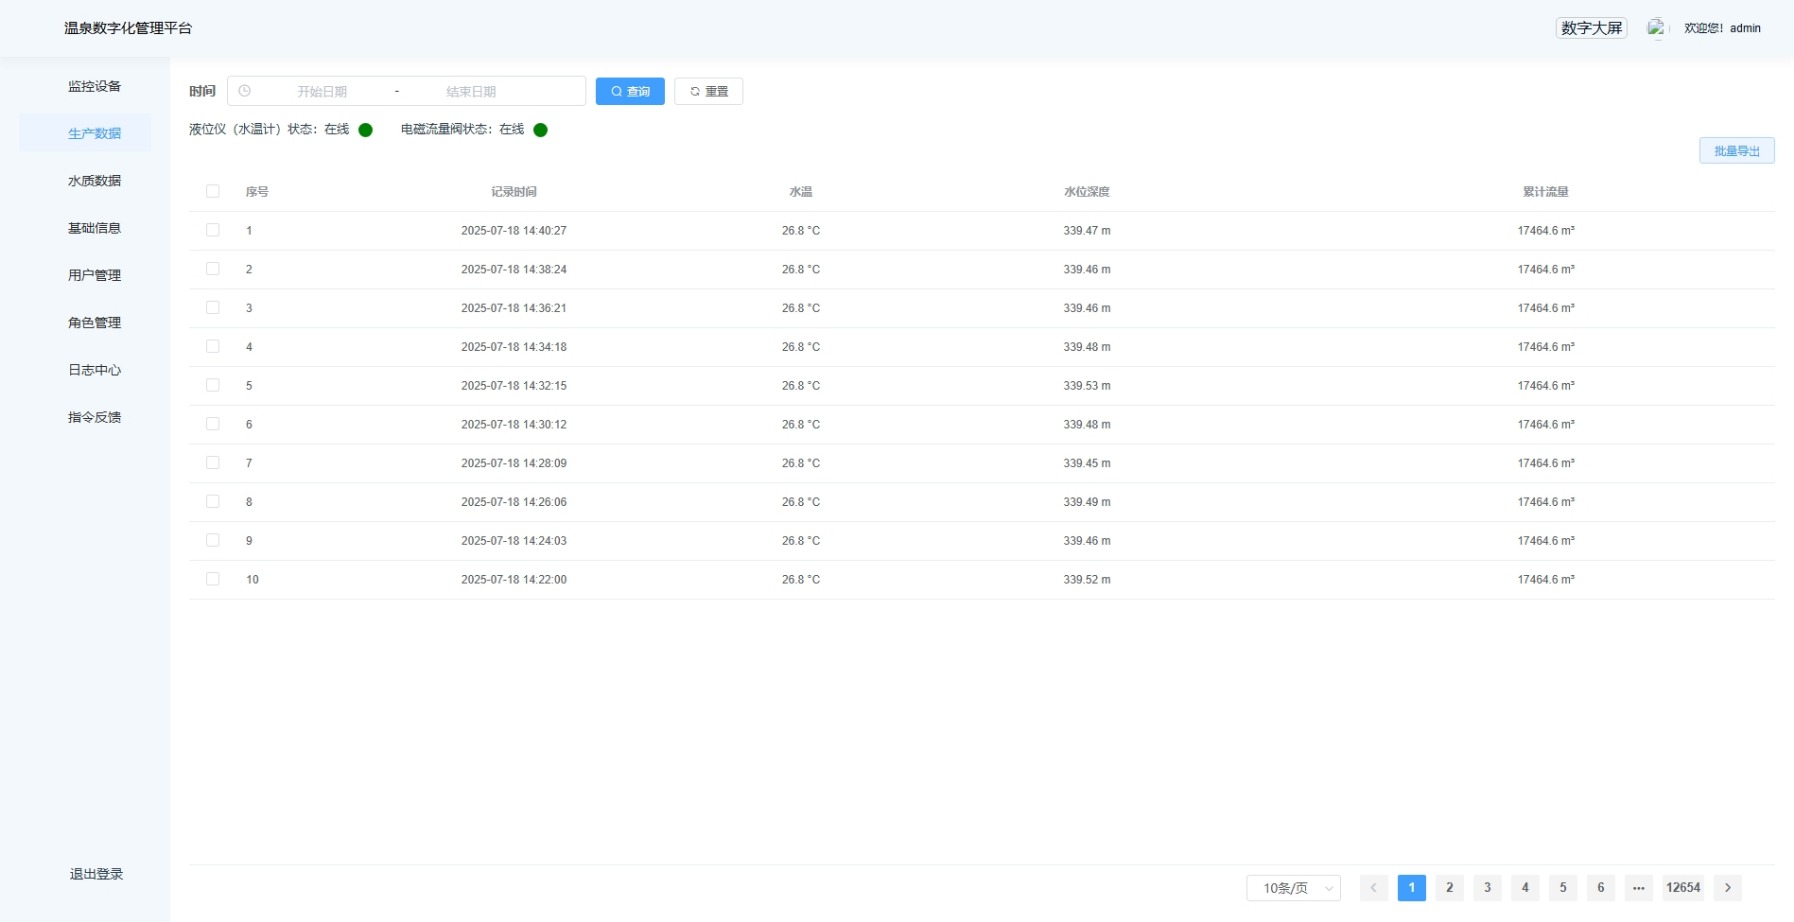Tick the checkbox for row 10

[212, 579]
